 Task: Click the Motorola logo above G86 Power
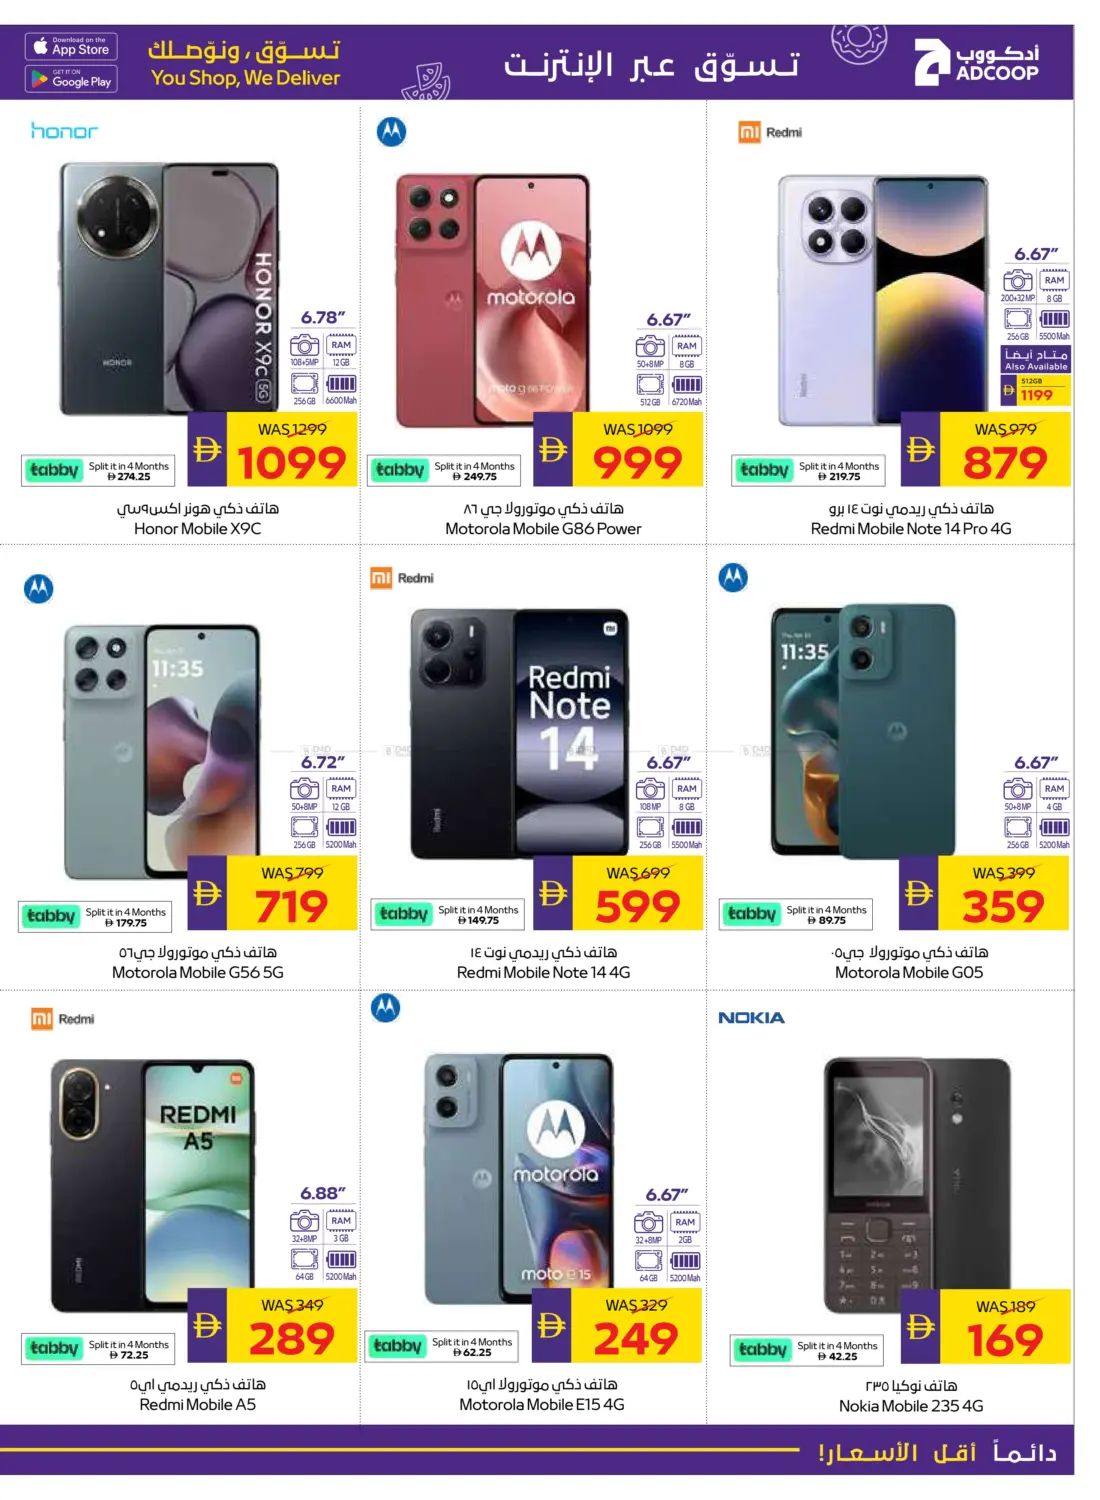[391, 132]
